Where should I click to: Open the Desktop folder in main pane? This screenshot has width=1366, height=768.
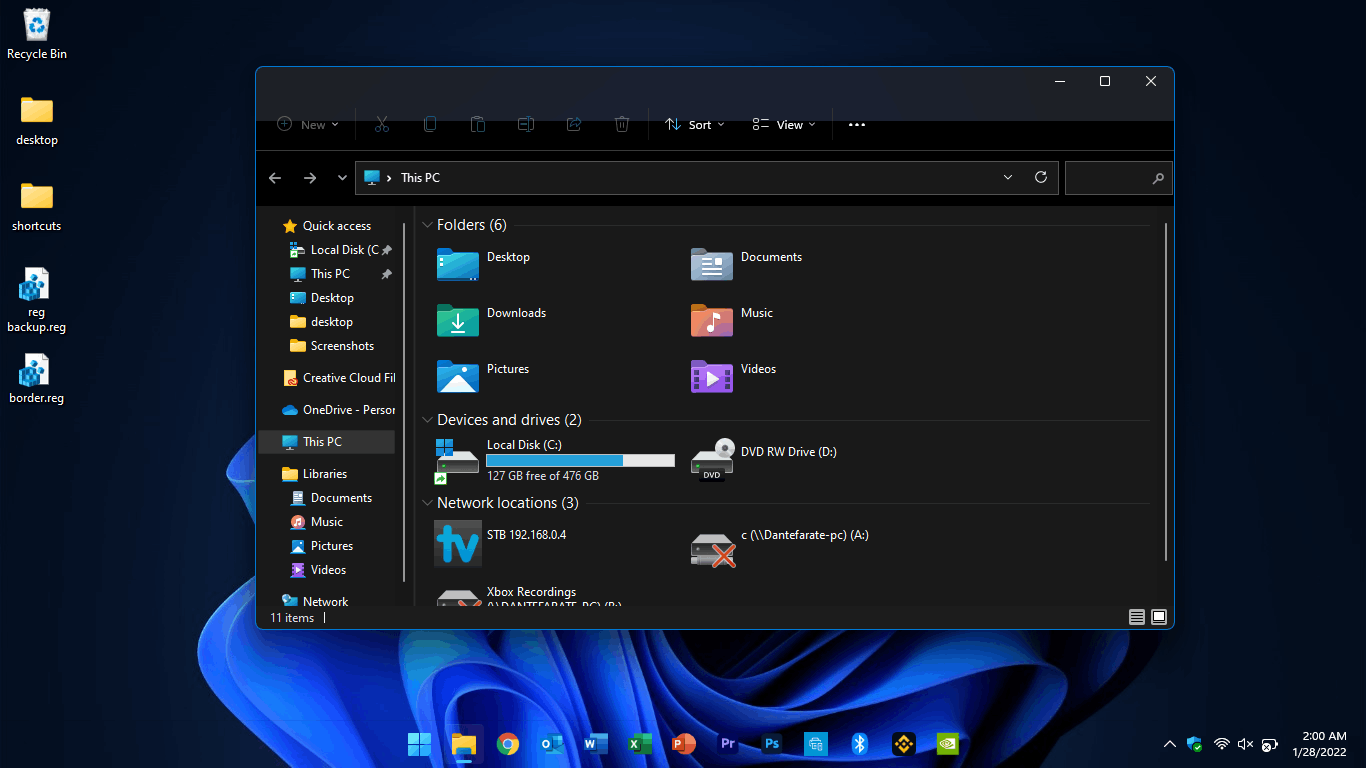point(484,264)
